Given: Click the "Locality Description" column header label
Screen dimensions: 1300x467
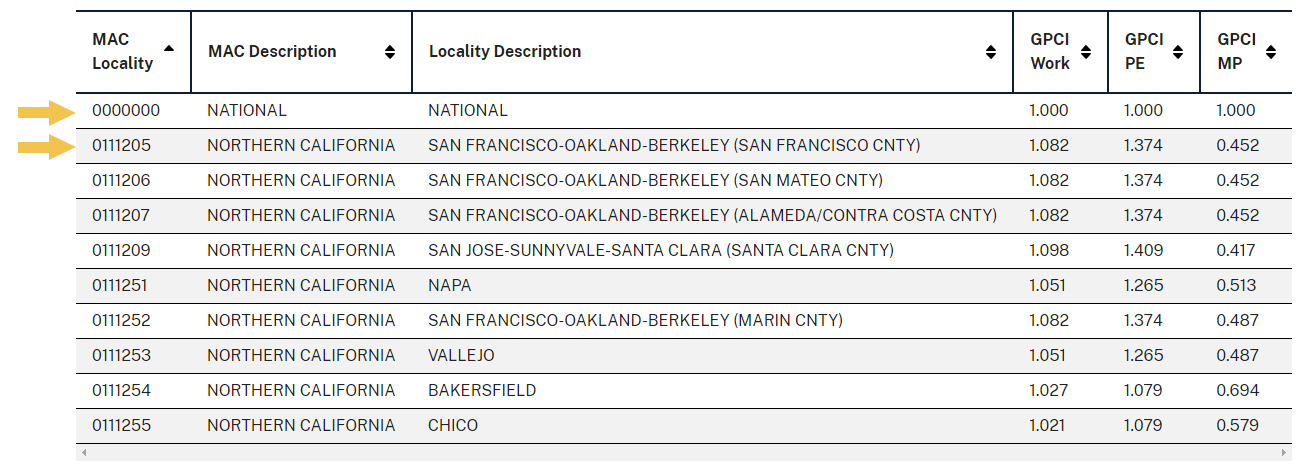Looking at the screenshot, I should tap(505, 52).
